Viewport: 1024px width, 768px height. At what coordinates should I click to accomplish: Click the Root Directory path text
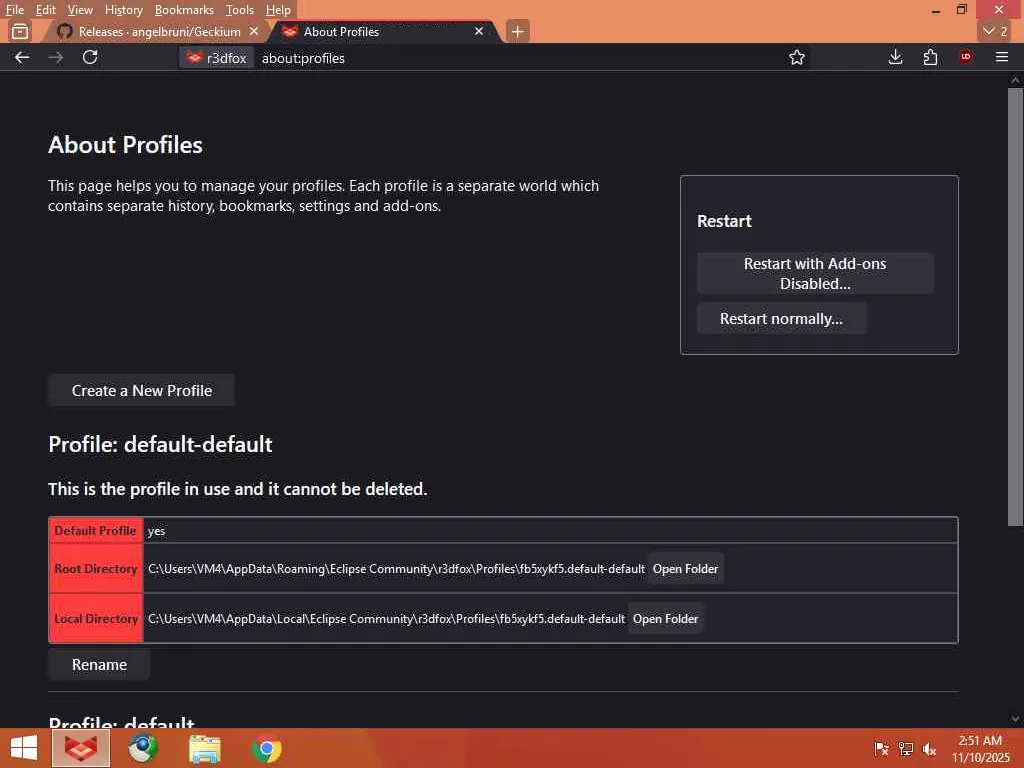coord(396,569)
